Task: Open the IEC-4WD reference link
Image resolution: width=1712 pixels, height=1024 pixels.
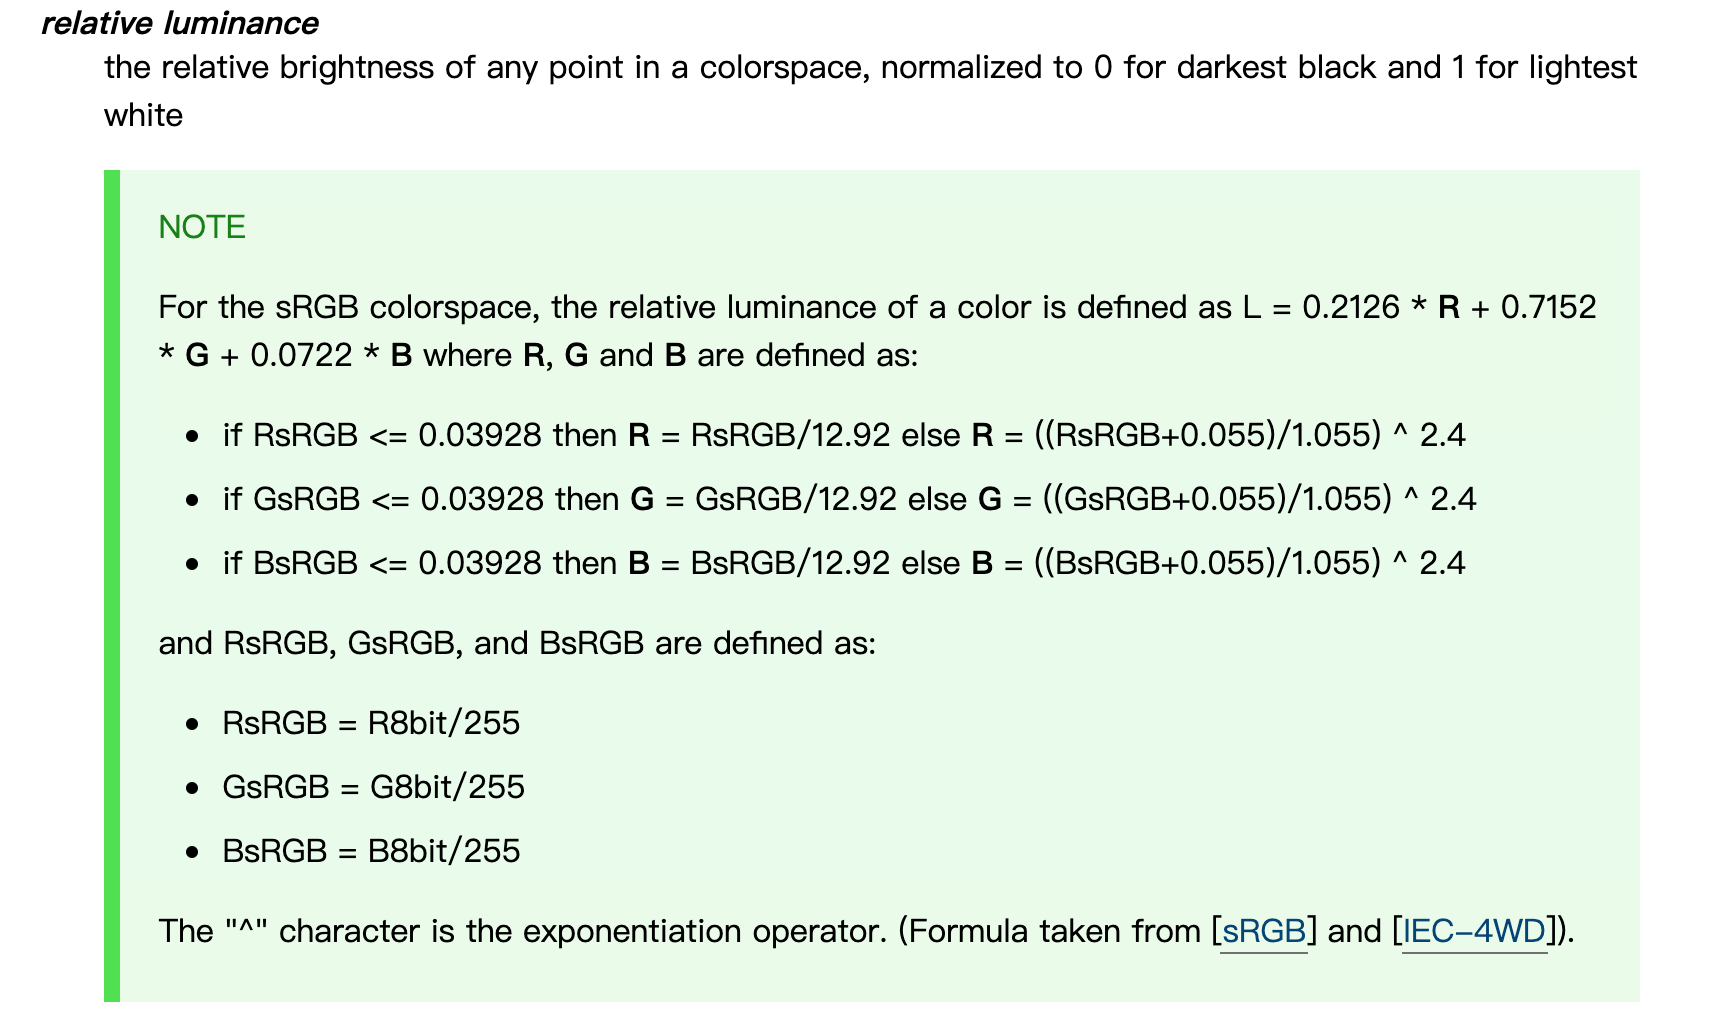Action: click(x=1475, y=931)
